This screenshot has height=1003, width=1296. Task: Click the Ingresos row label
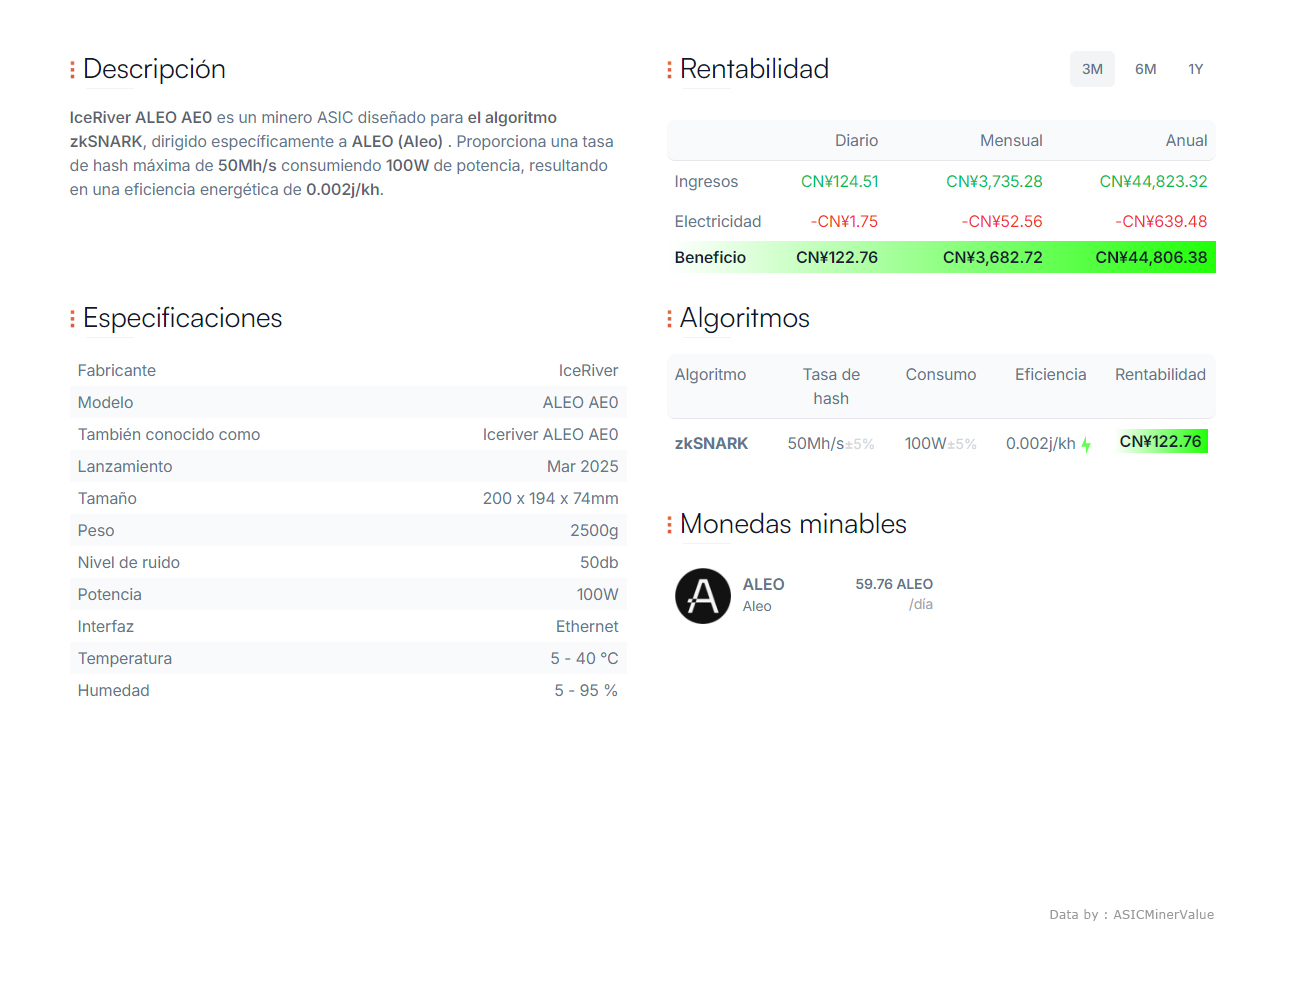tap(706, 181)
